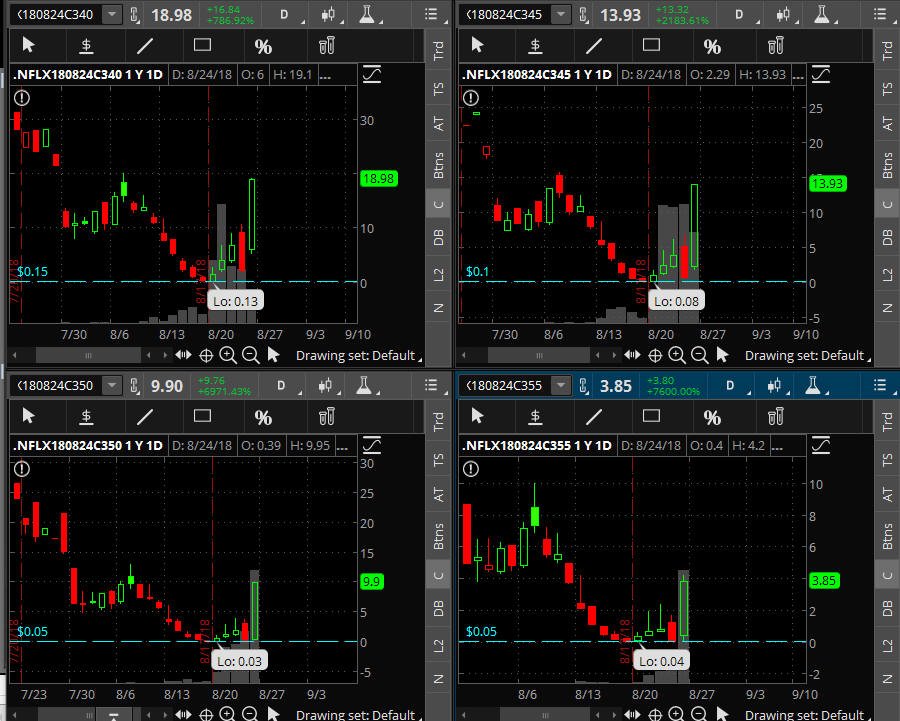Open the flask studies icon in C340 header

[366, 14]
